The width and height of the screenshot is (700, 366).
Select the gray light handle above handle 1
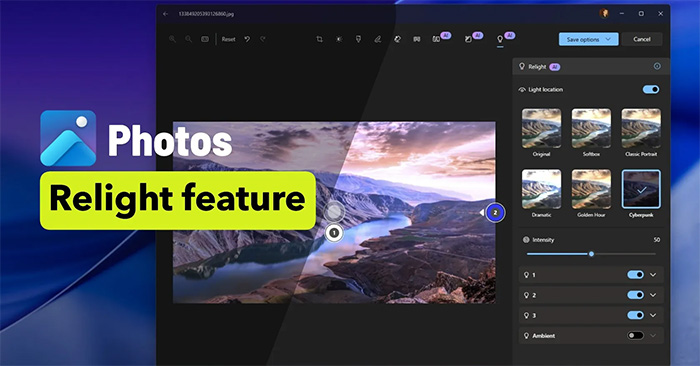click(x=334, y=212)
